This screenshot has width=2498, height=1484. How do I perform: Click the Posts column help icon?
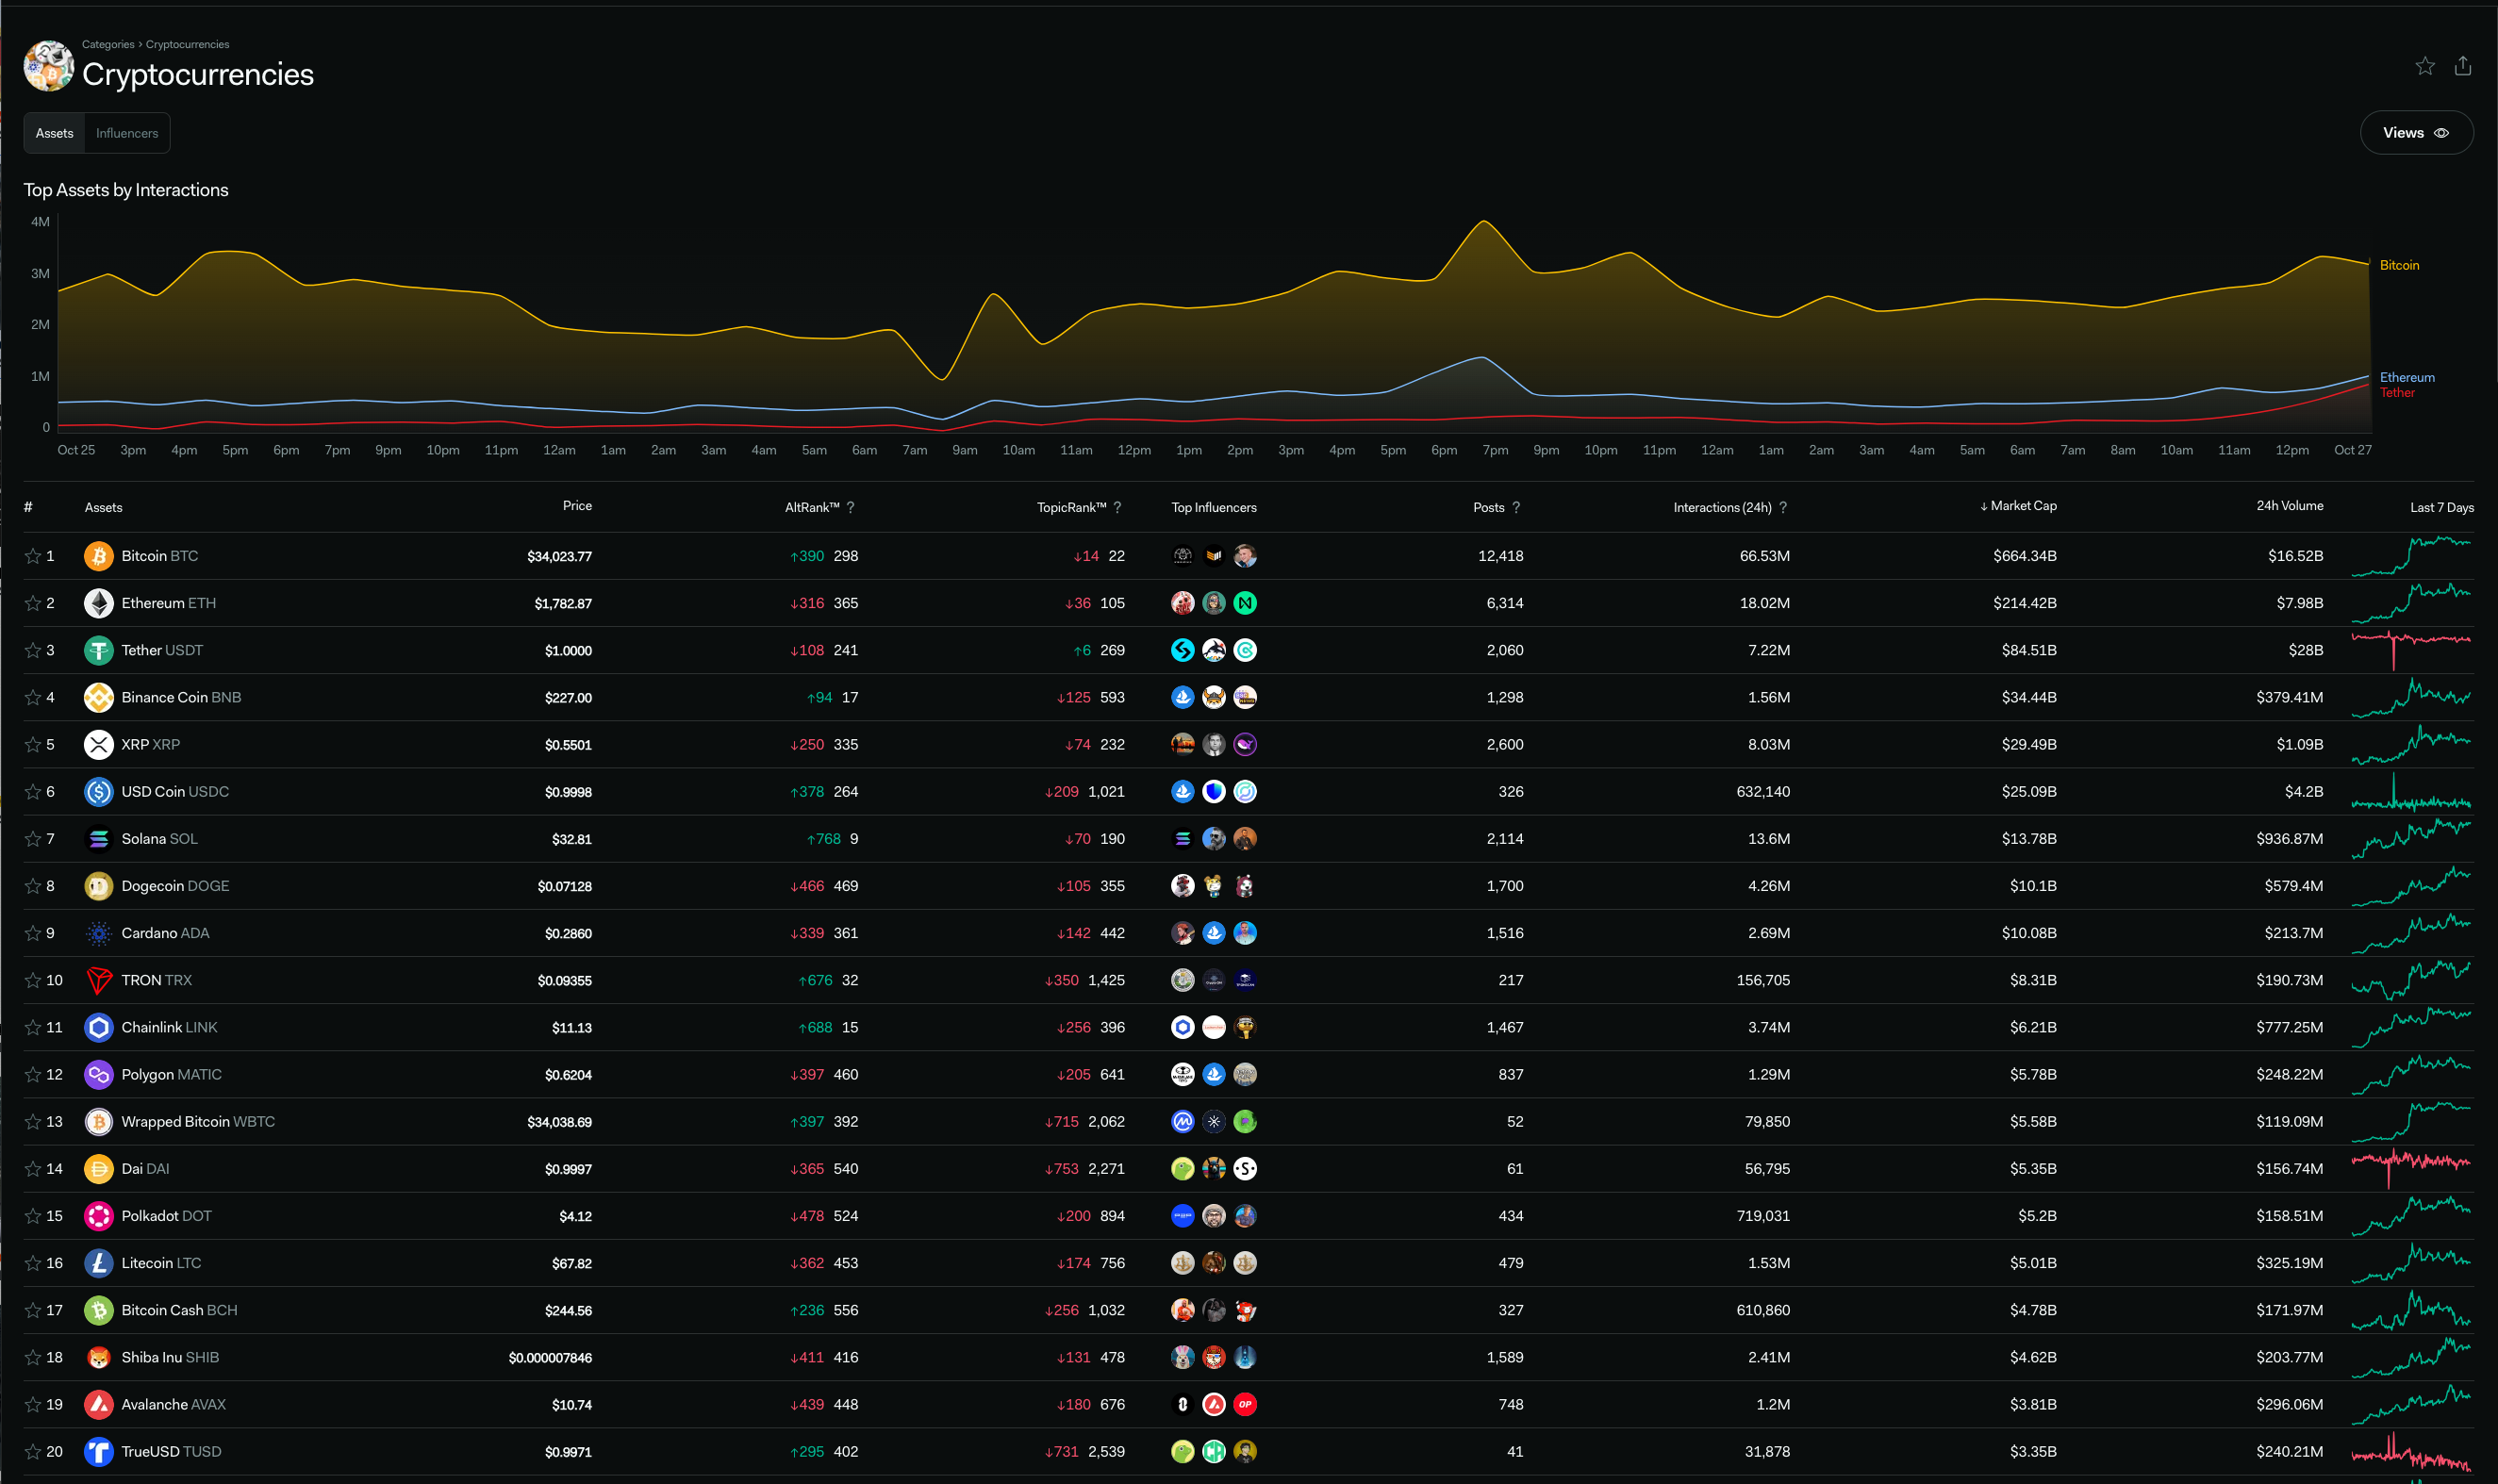pyautogui.click(x=1516, y=508)
